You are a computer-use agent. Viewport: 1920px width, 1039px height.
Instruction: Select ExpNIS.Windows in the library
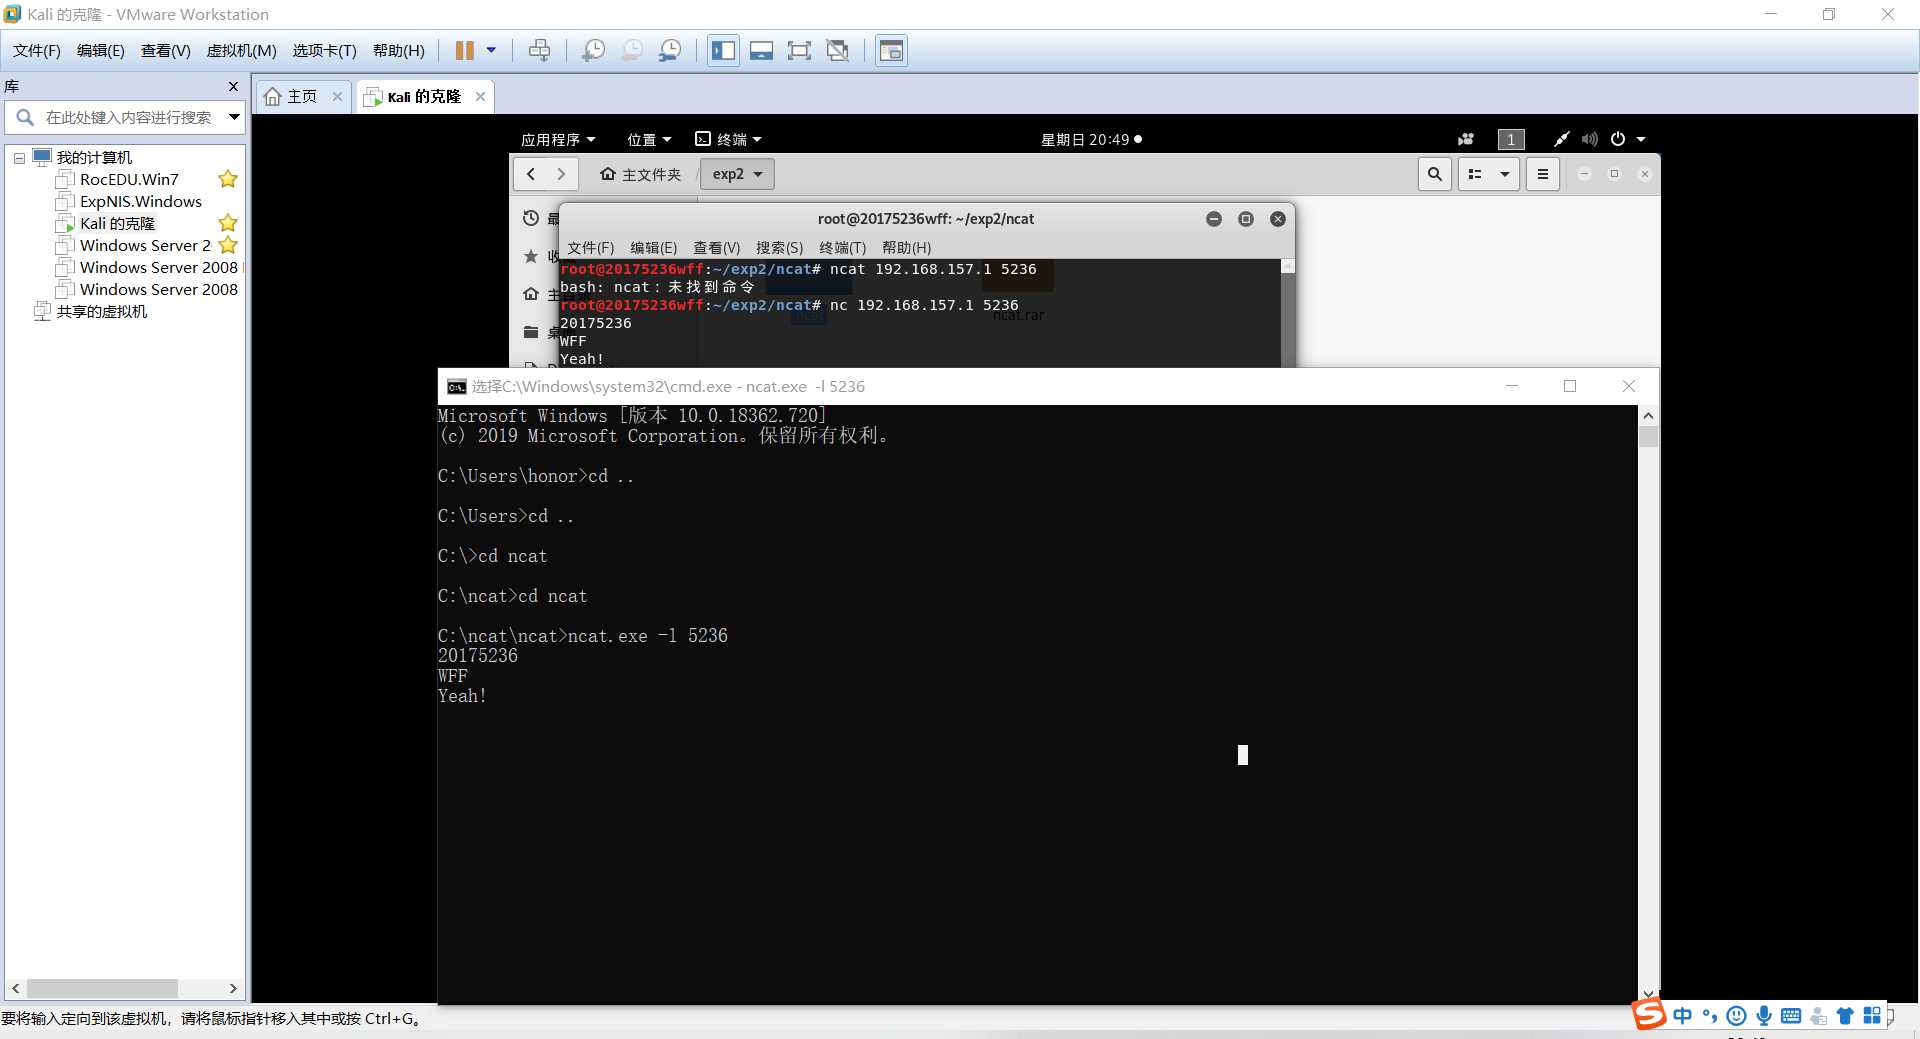coord(141,201)
